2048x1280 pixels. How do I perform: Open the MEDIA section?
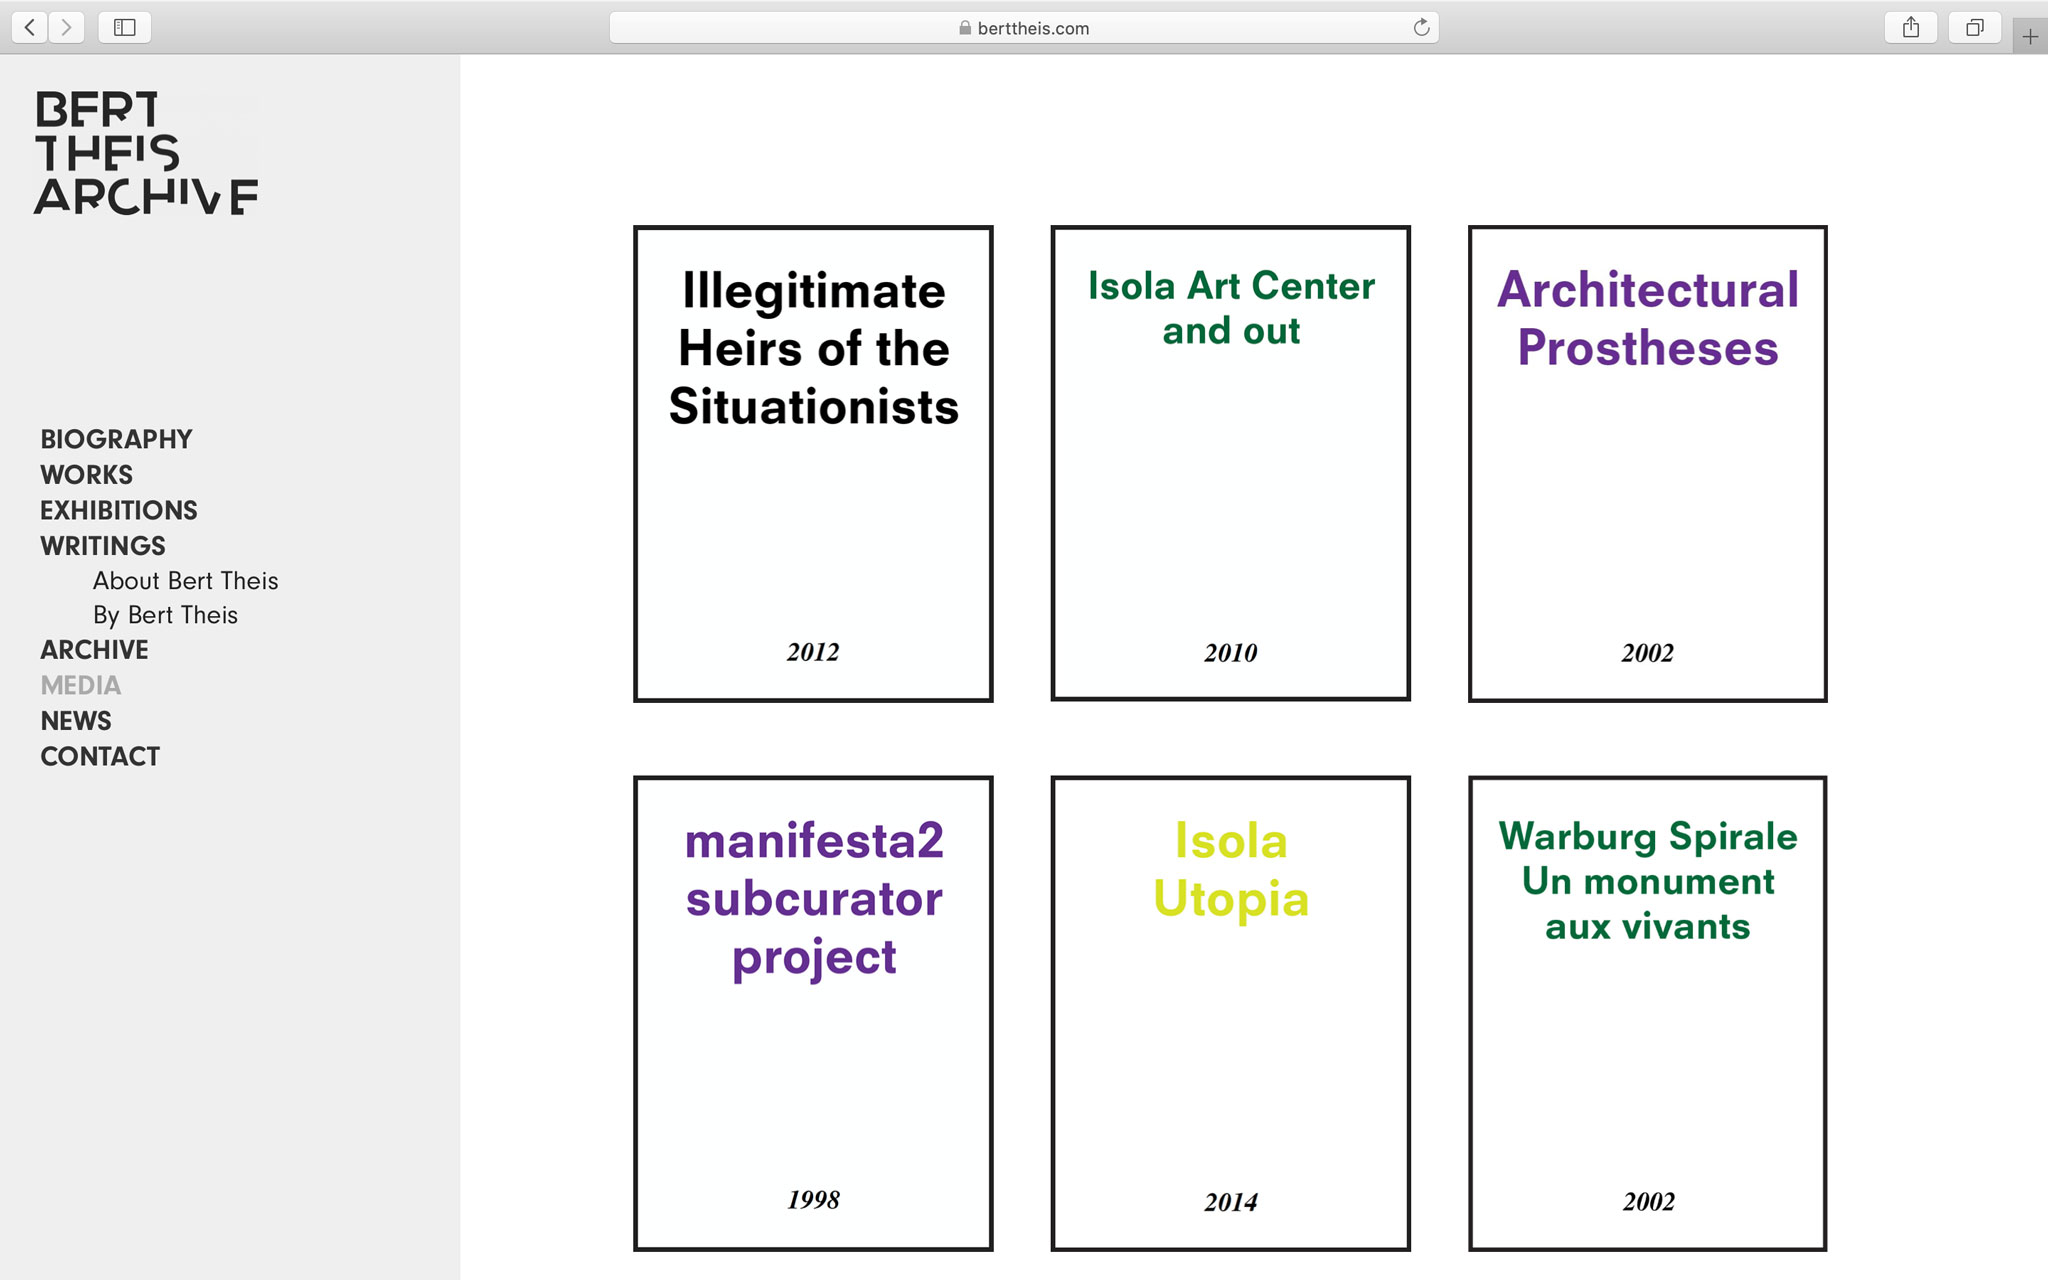81,685
